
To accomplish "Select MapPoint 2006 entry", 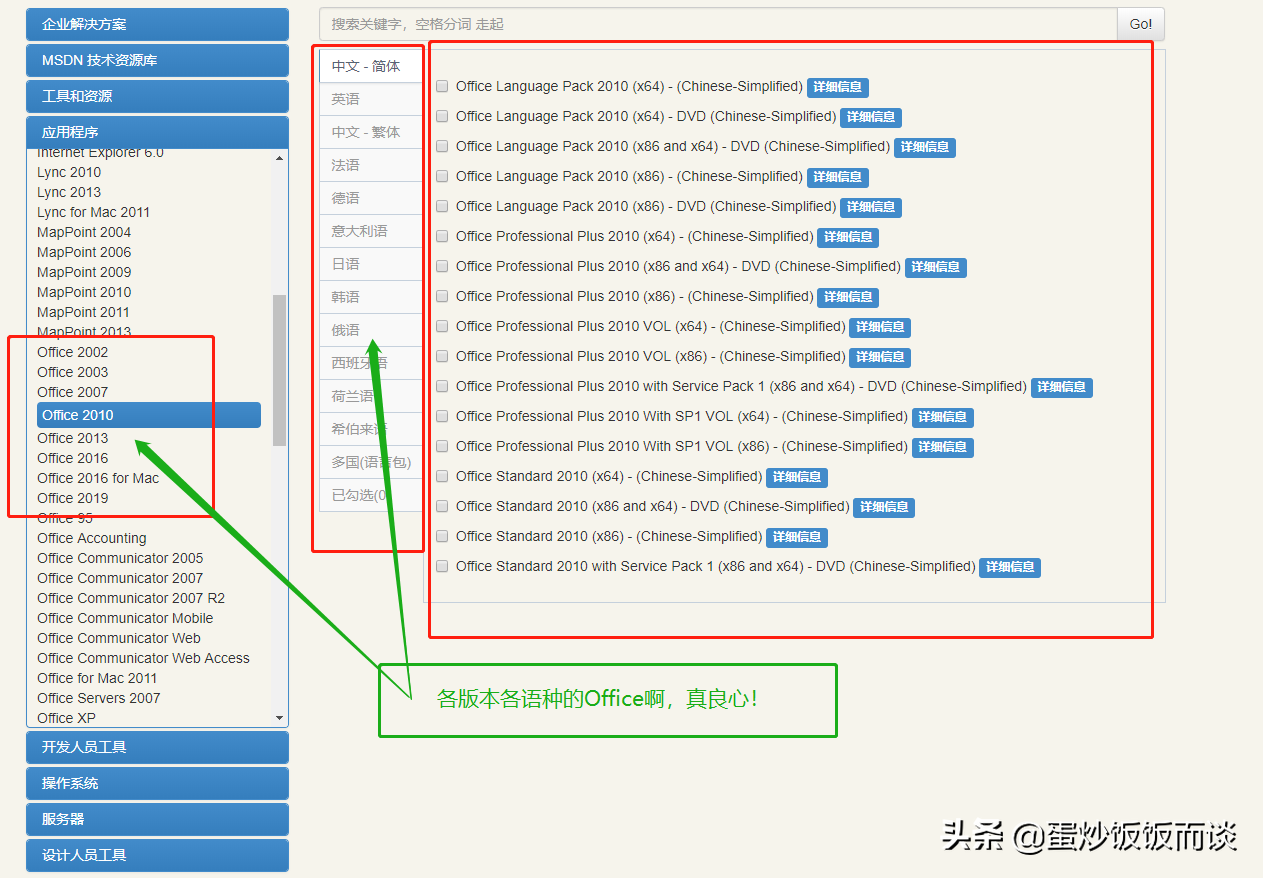I will (84, 252).
